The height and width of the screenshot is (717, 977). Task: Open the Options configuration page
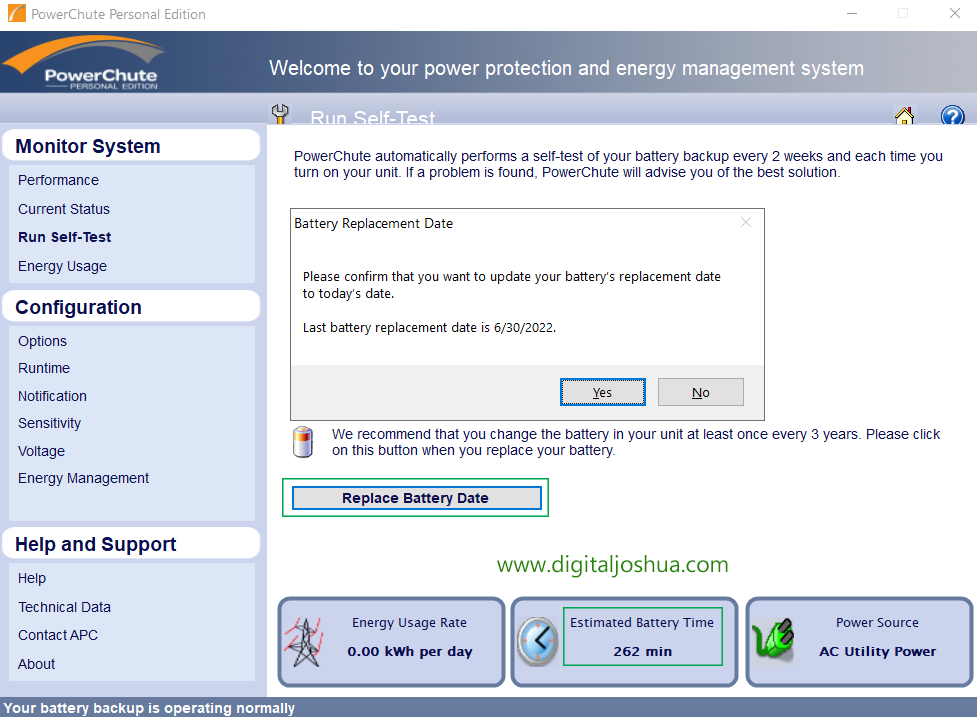(42, 341)
